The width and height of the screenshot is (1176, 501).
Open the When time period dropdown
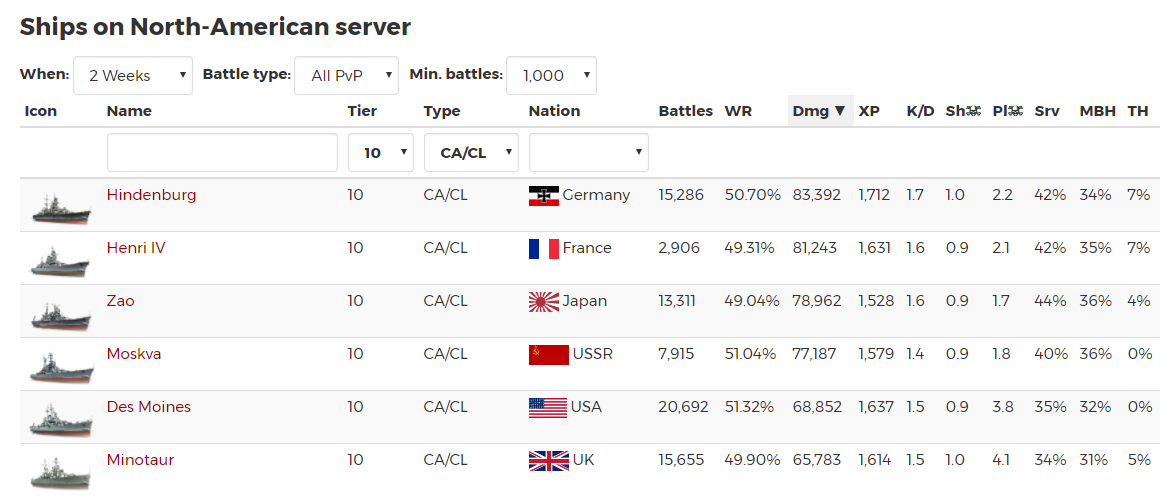tap(133, 76)
